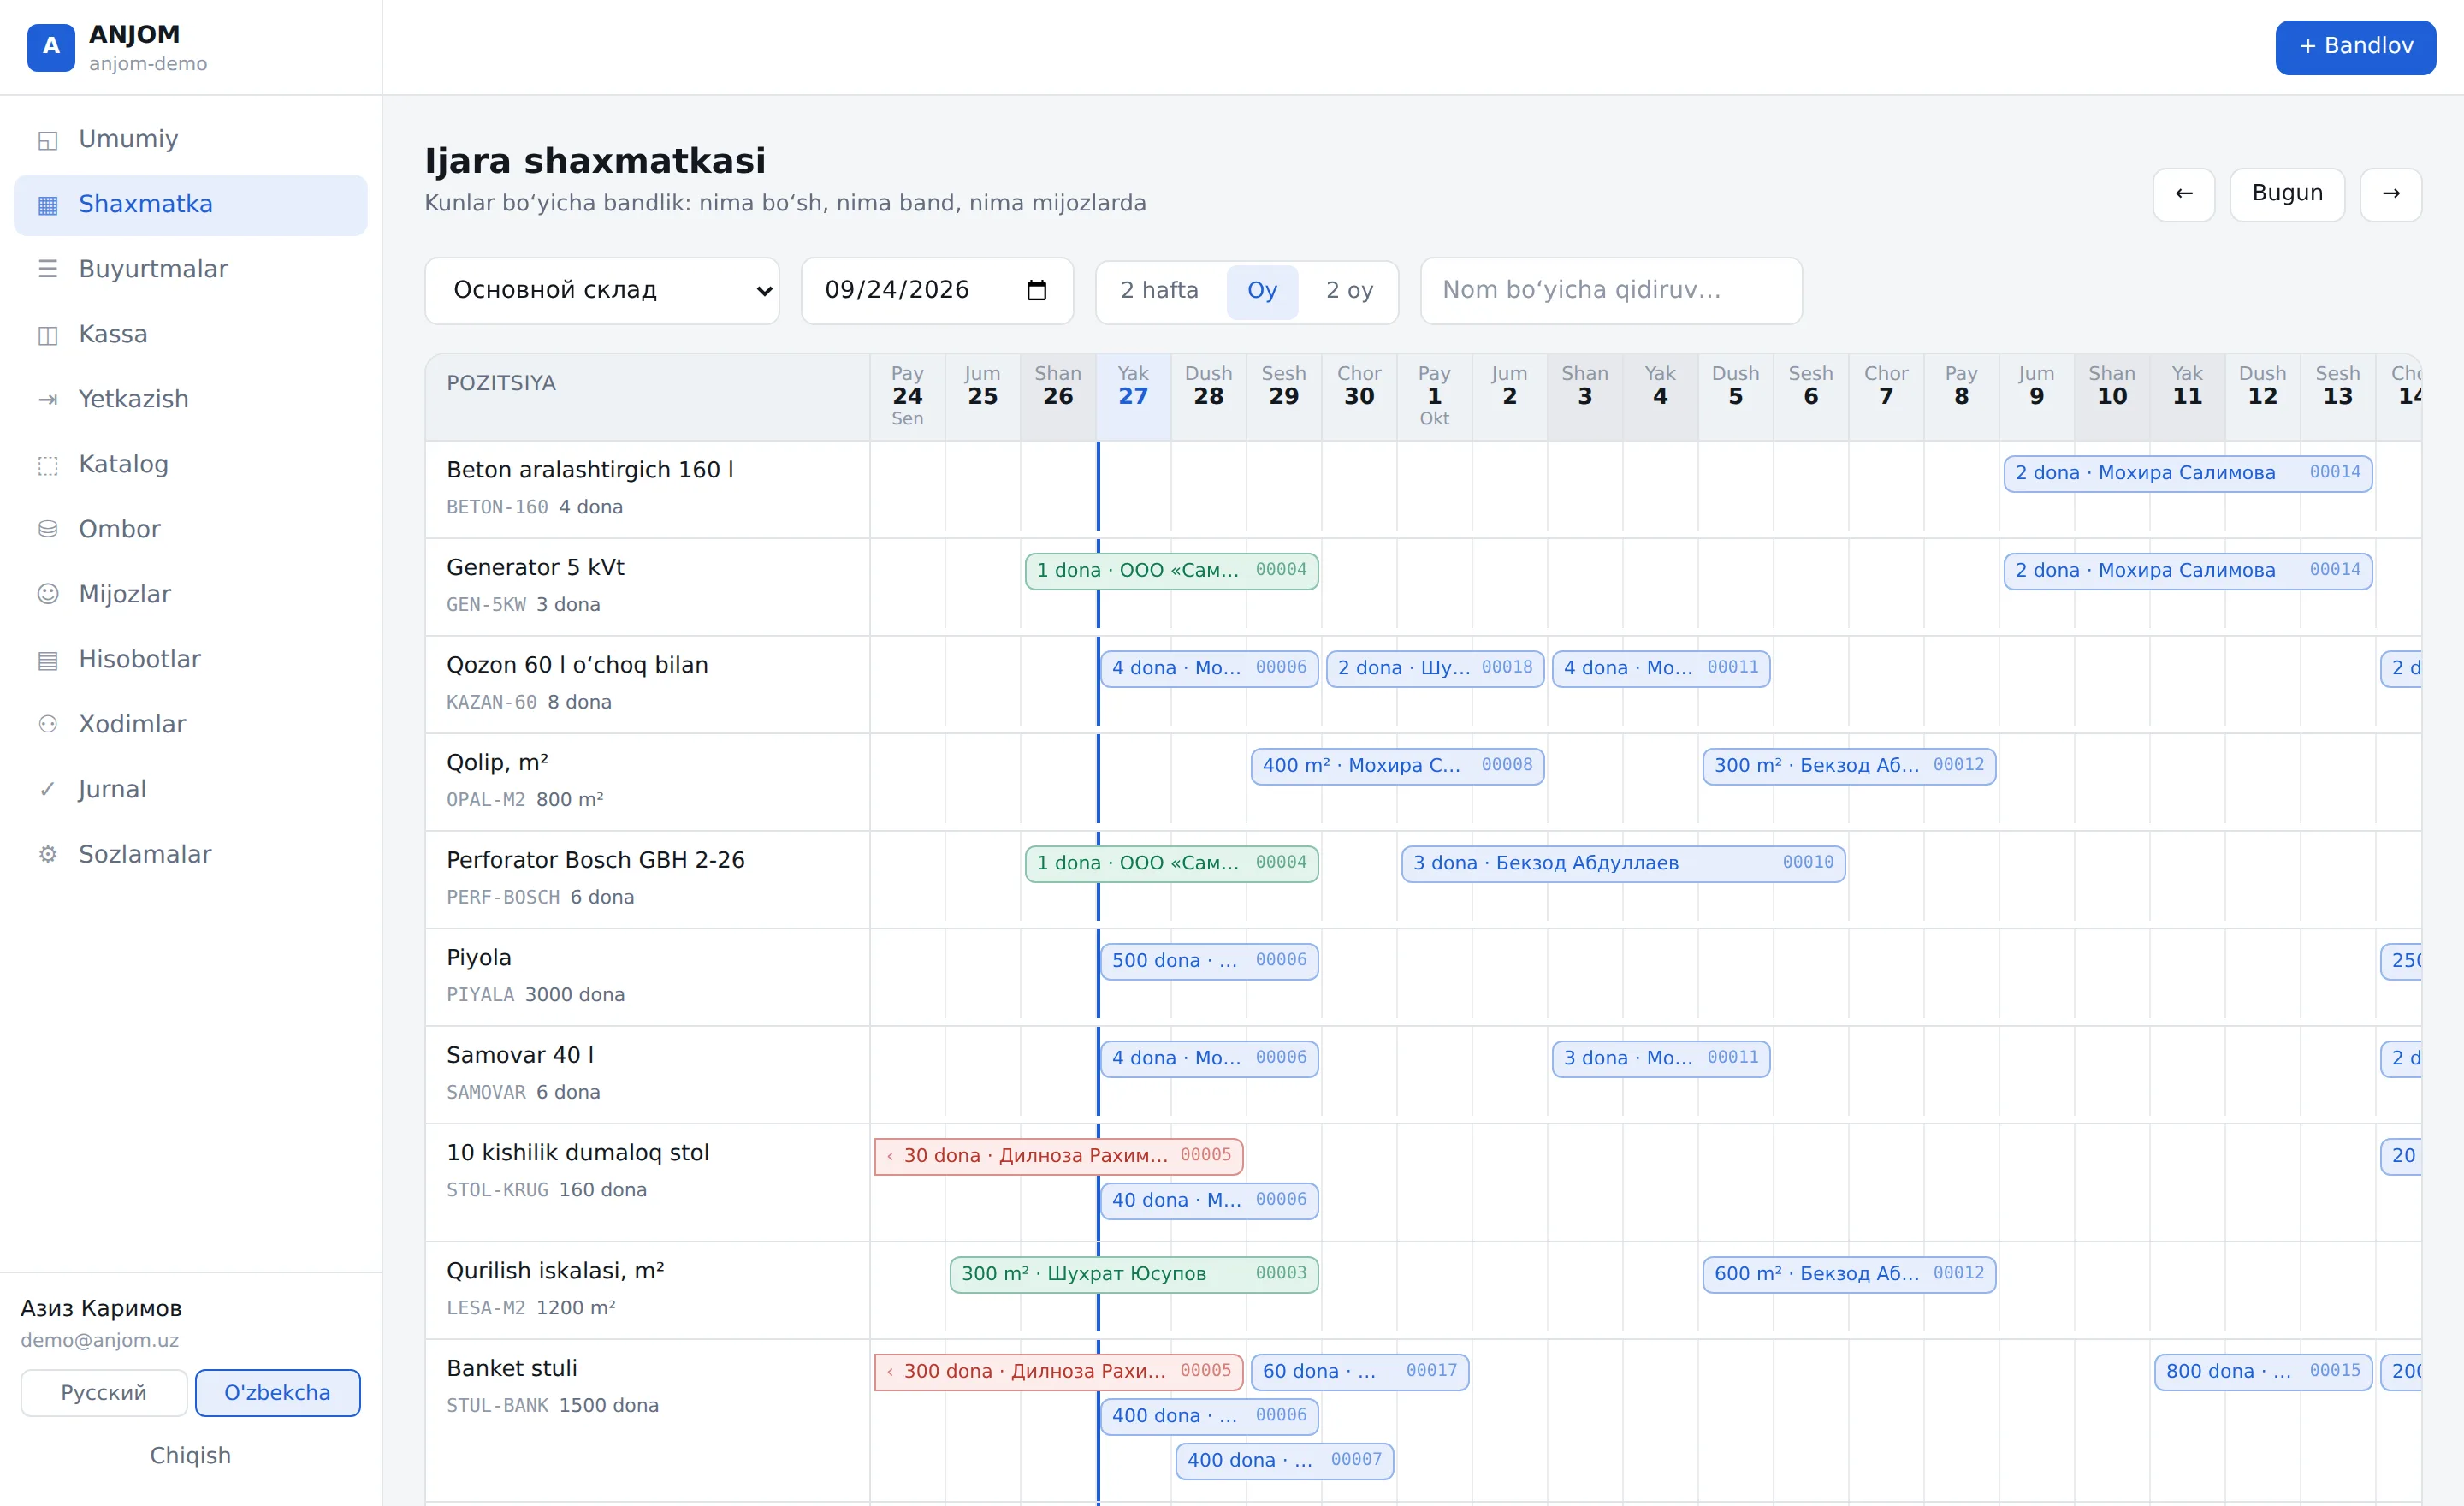Viewport: 2464px width, 1506px height.
Task: Click the Sozlamalar gear icon
Action: [47, 855]
